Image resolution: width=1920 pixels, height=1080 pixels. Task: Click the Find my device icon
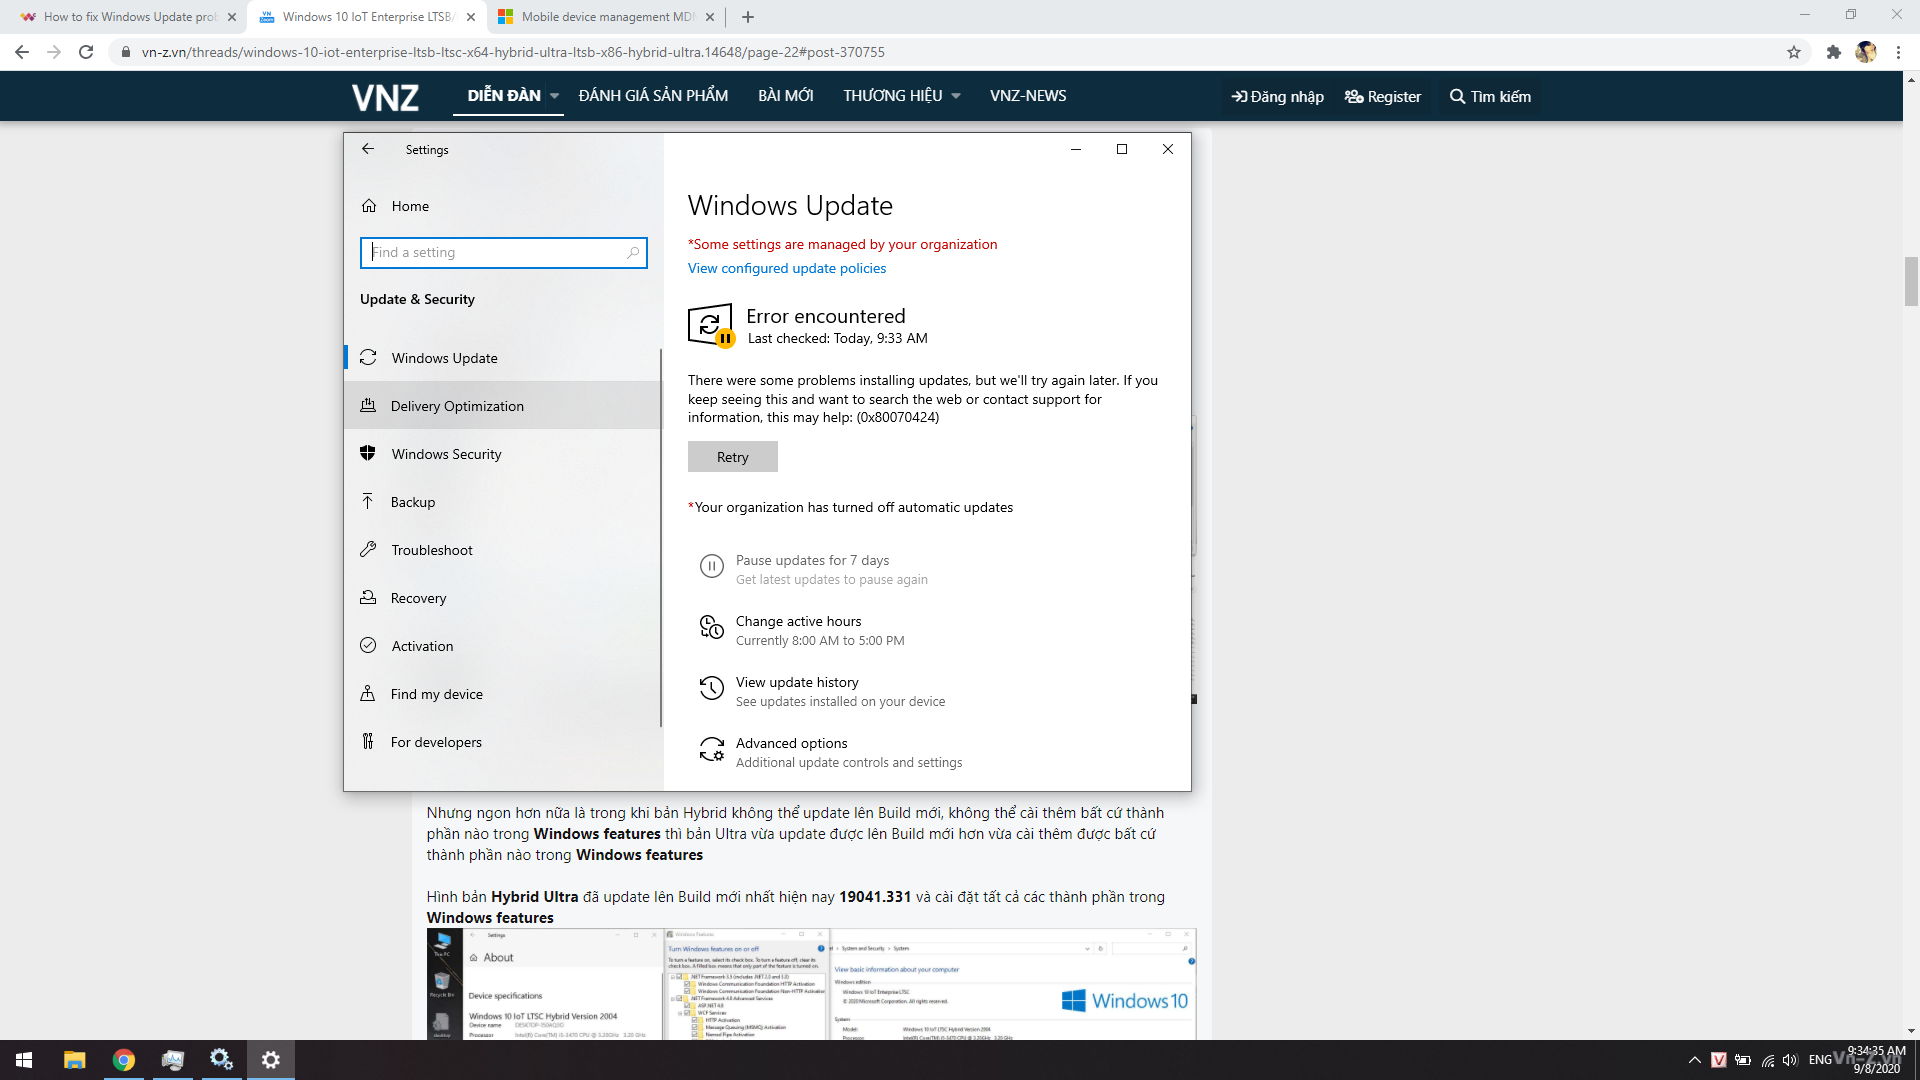[368, 694]
